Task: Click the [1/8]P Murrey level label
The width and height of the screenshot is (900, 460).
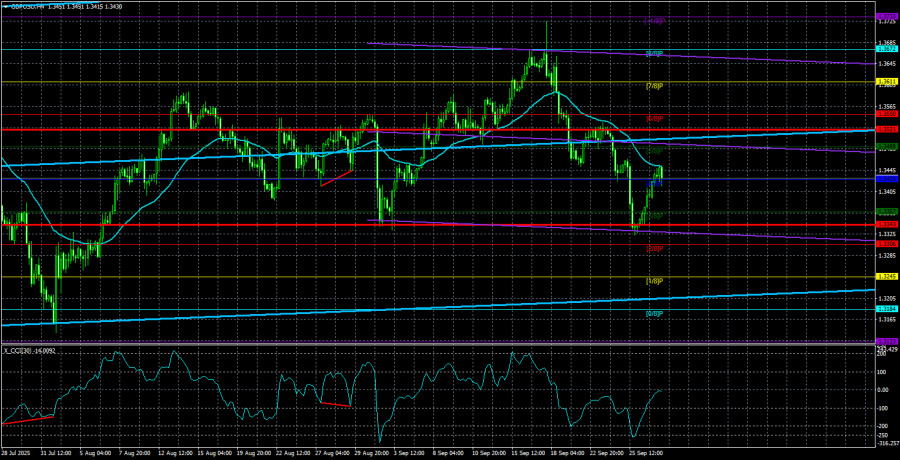Action: click(654, 281)
